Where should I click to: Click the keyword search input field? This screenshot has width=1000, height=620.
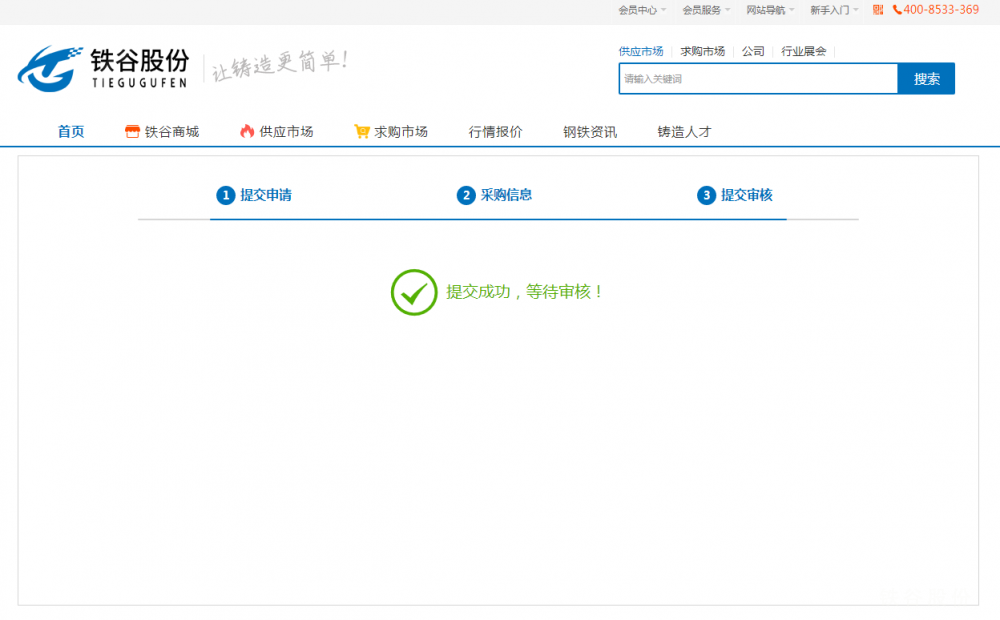757,79
